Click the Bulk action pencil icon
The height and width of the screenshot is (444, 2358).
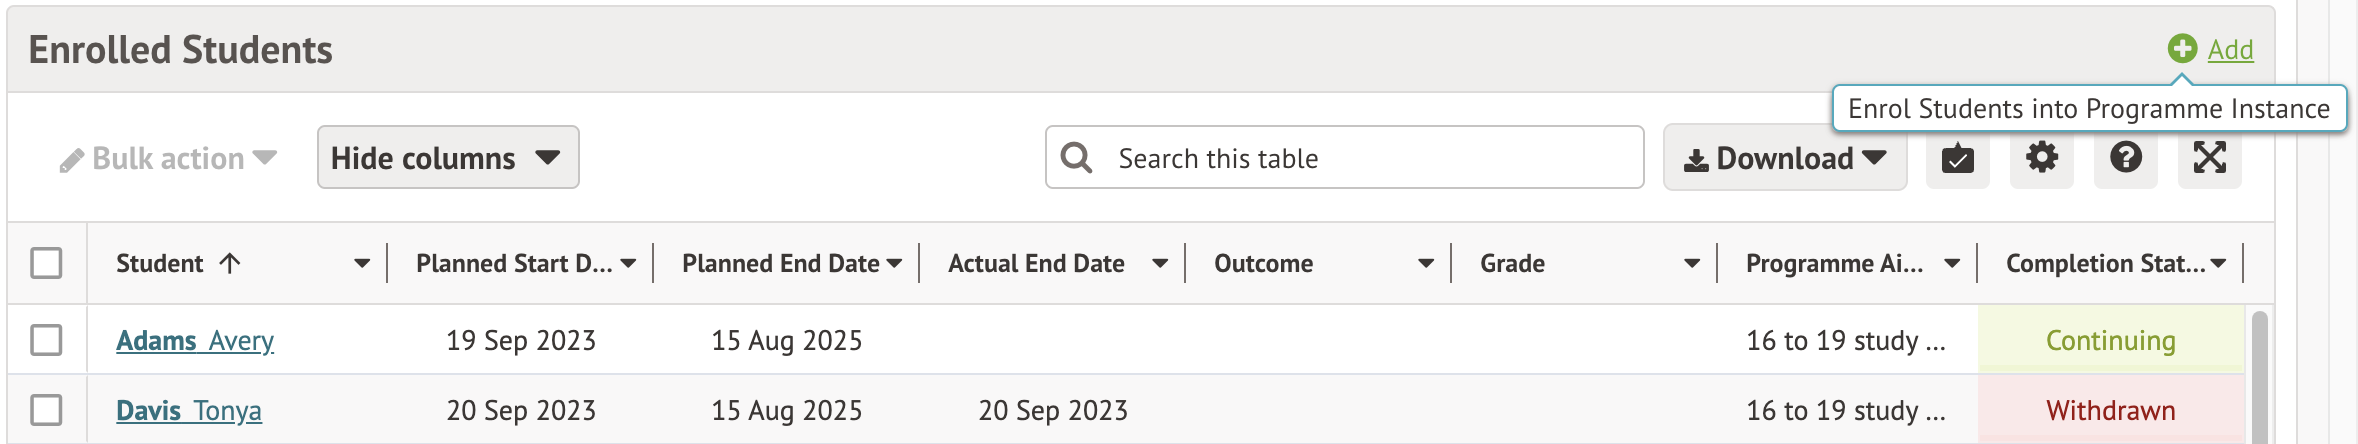(71, 160)
